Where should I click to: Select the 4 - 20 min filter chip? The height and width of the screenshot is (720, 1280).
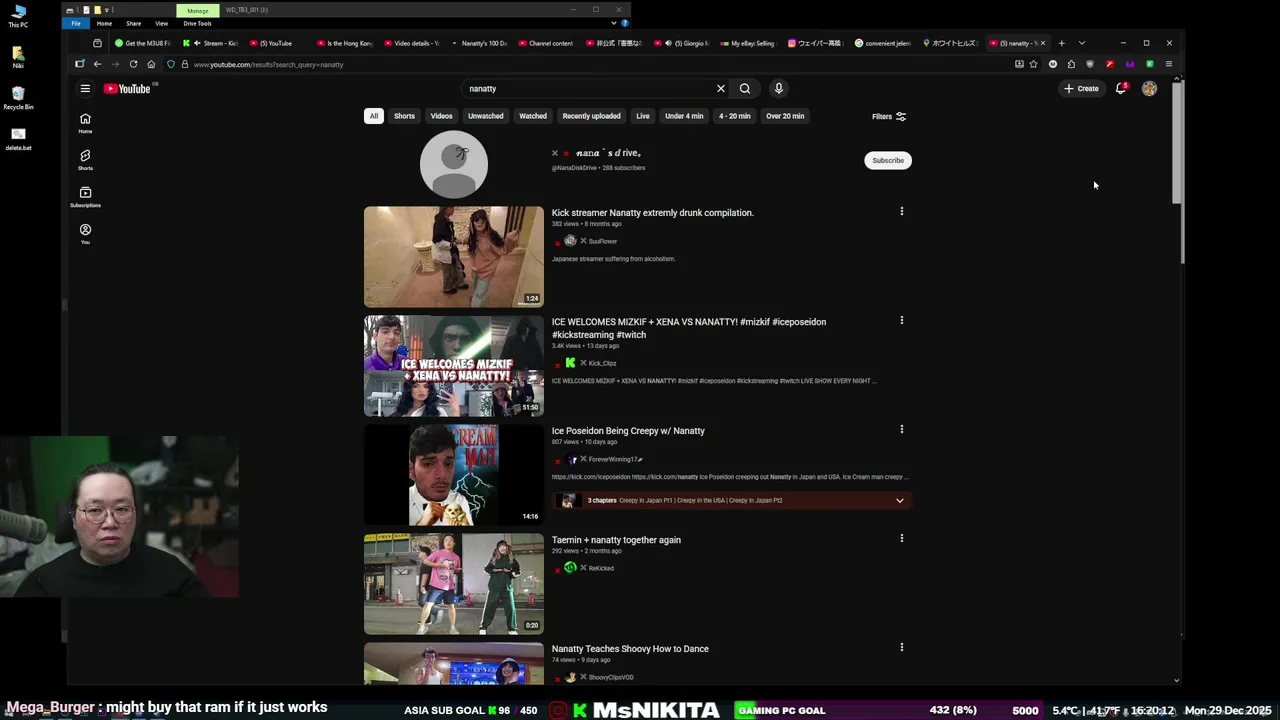[734, 116]
